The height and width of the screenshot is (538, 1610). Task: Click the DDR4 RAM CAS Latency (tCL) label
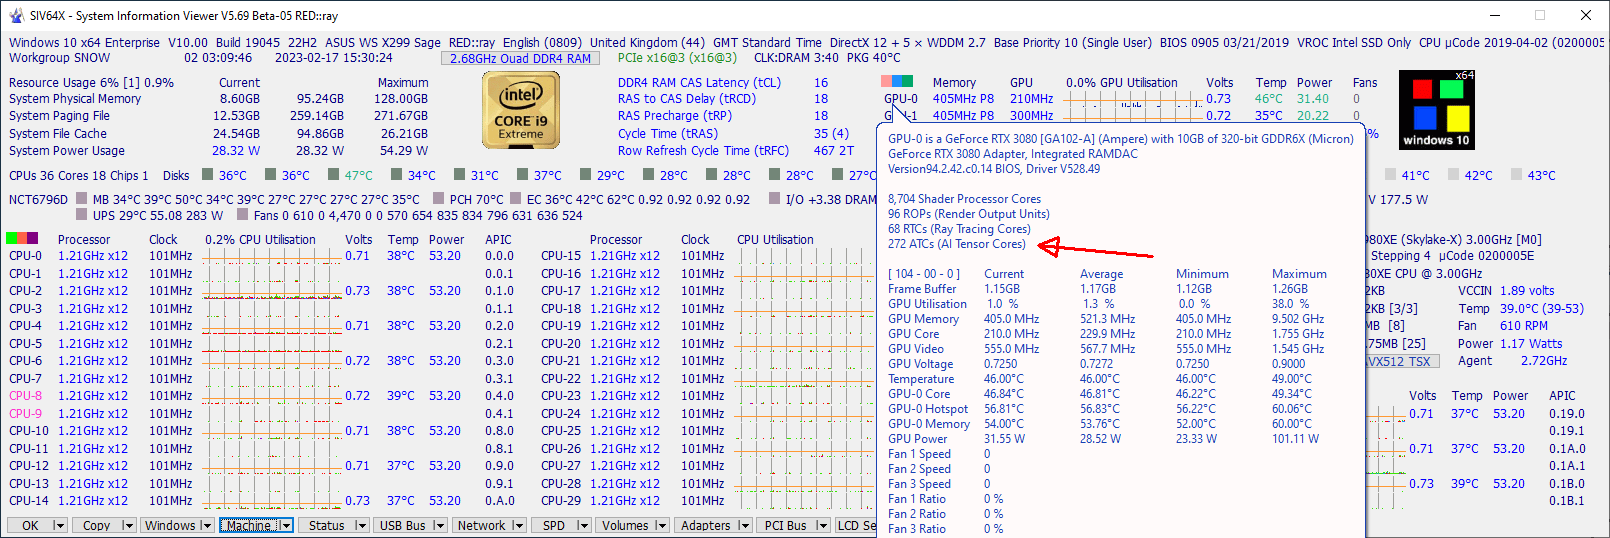[x=699, y=83]
